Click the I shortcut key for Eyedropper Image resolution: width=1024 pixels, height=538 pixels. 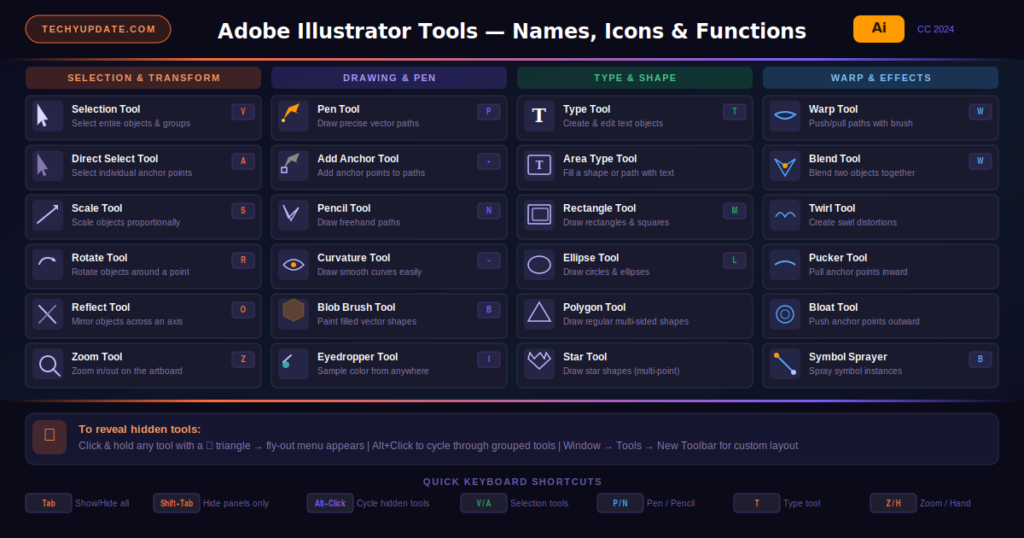488,359
